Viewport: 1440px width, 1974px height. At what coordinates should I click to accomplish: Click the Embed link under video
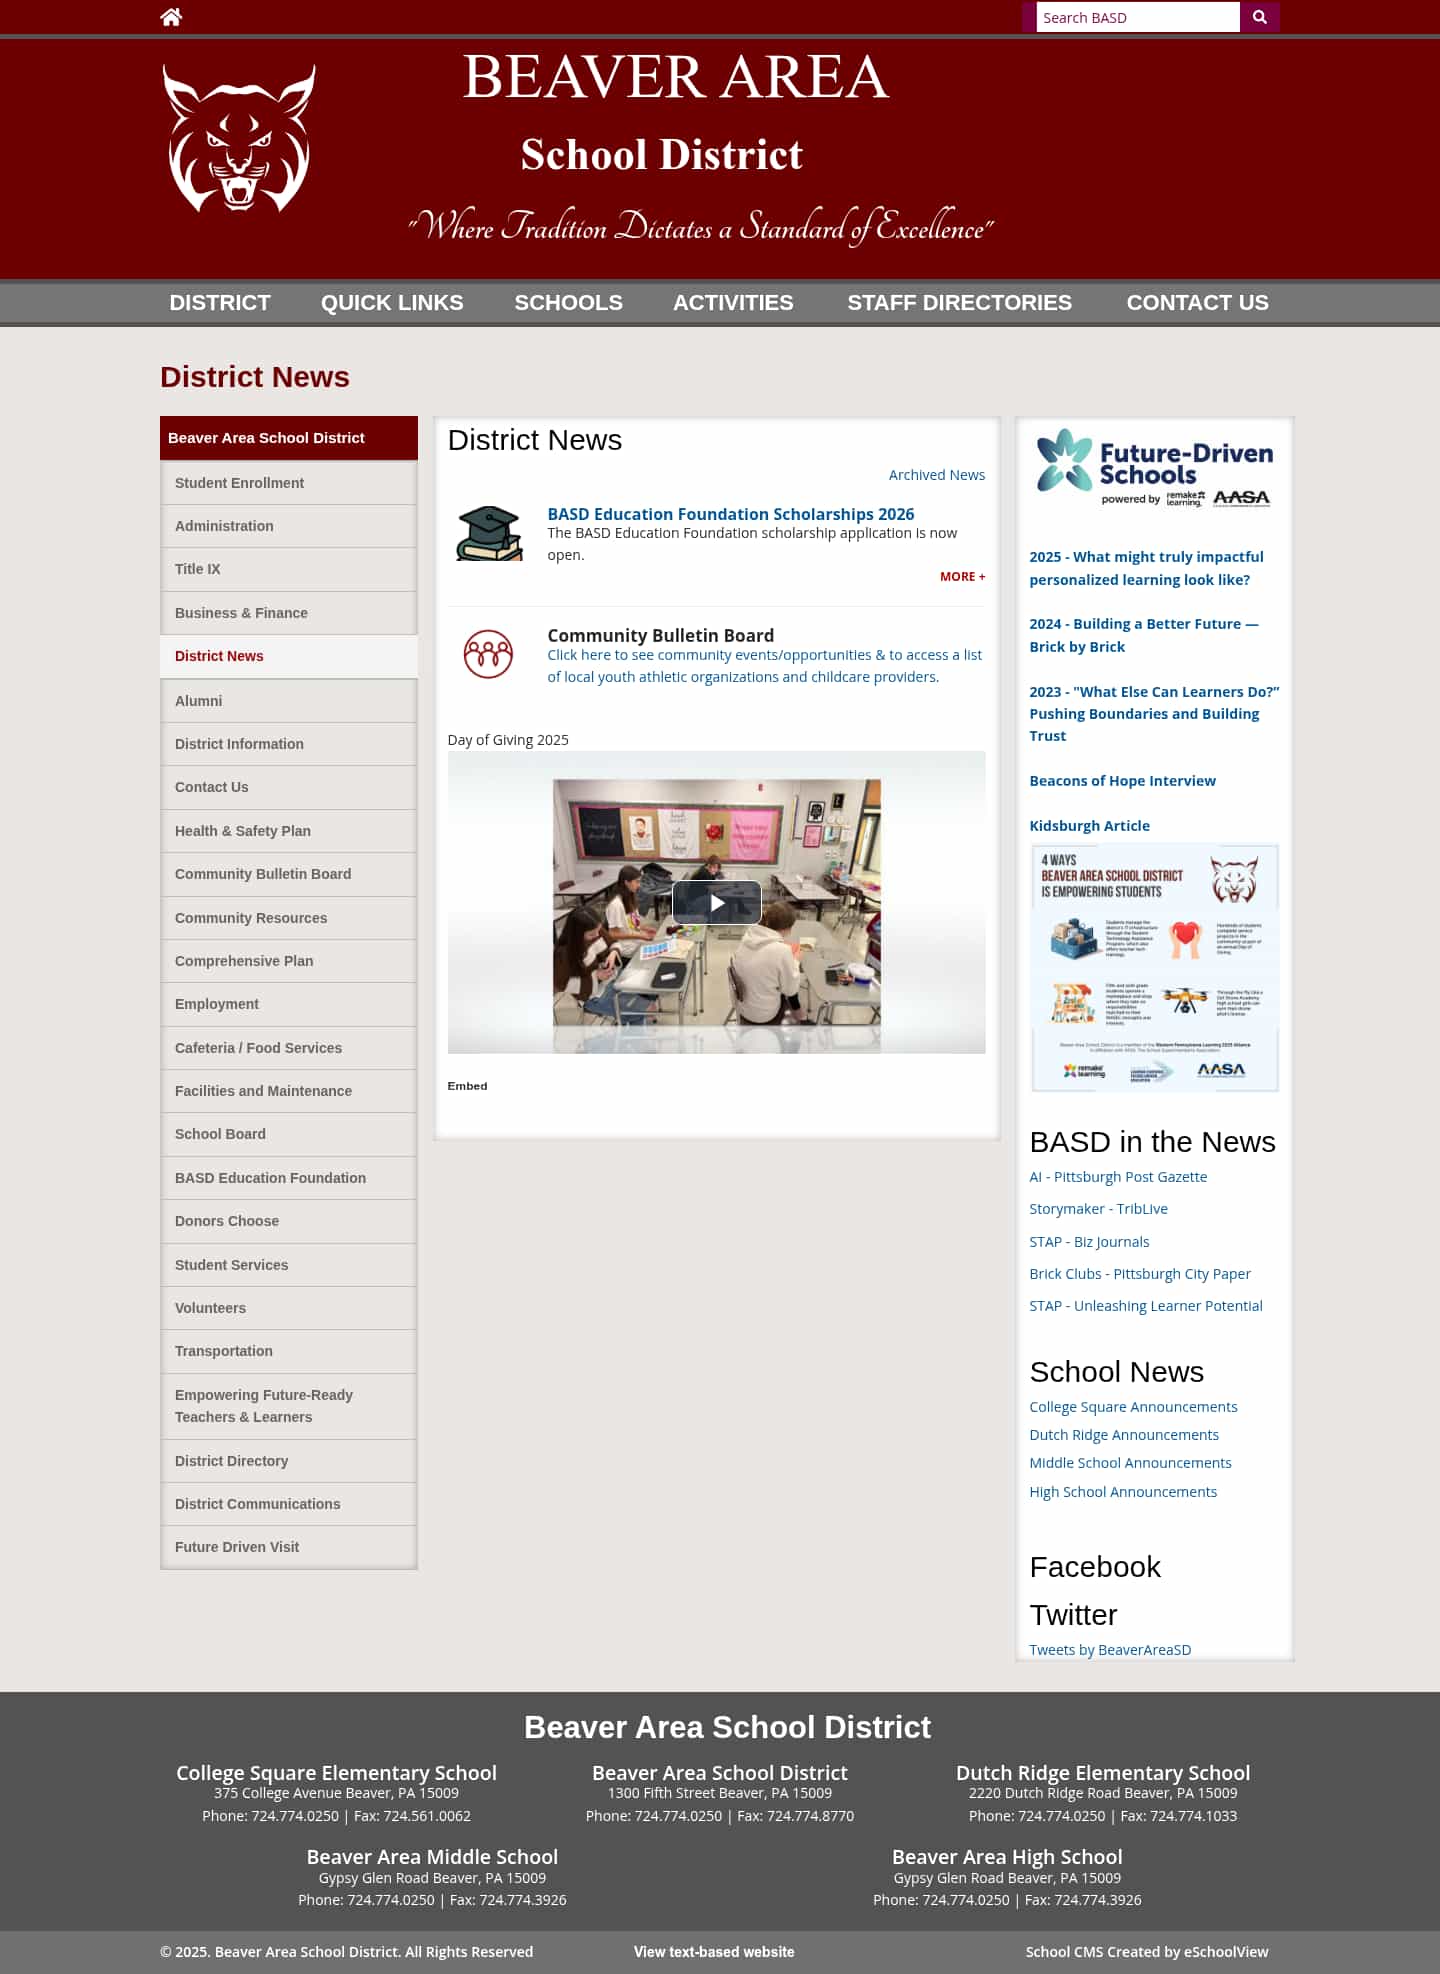[x=467, y=1086]
